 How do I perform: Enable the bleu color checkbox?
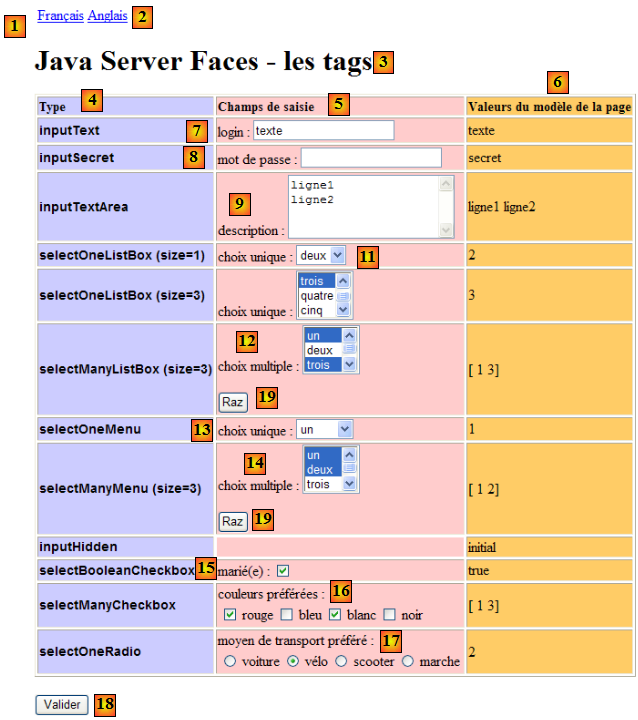coord(288,614)
